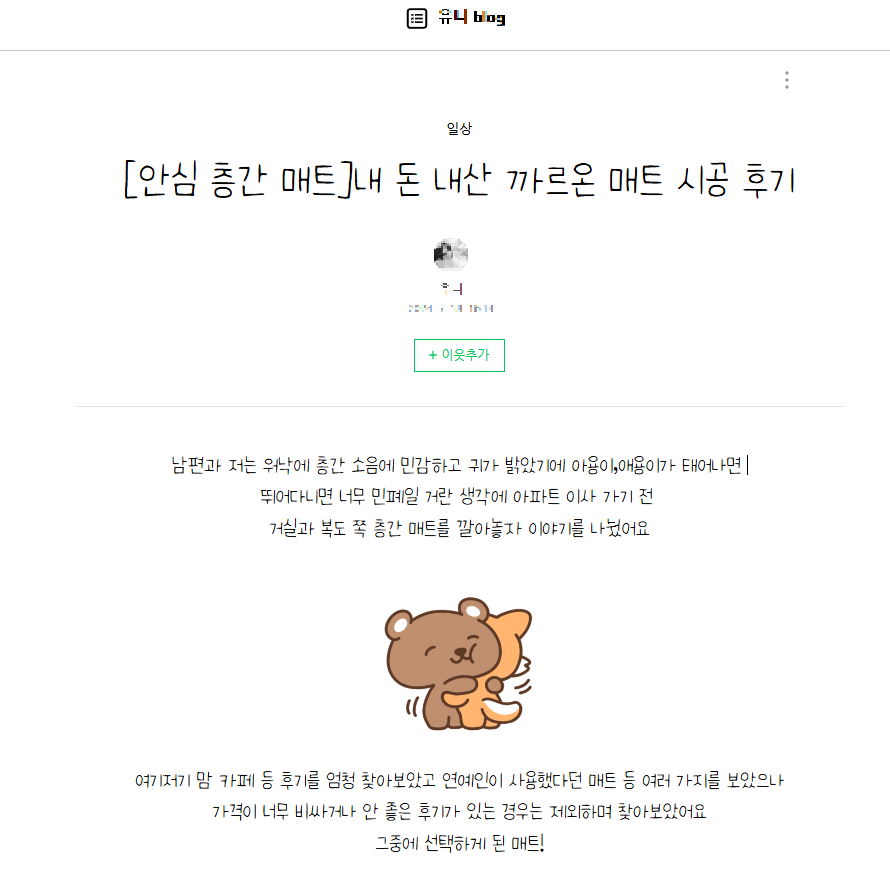Click the line starting with 뛰어다니면 너무
The image size is (890, 892).
(456, 497)
